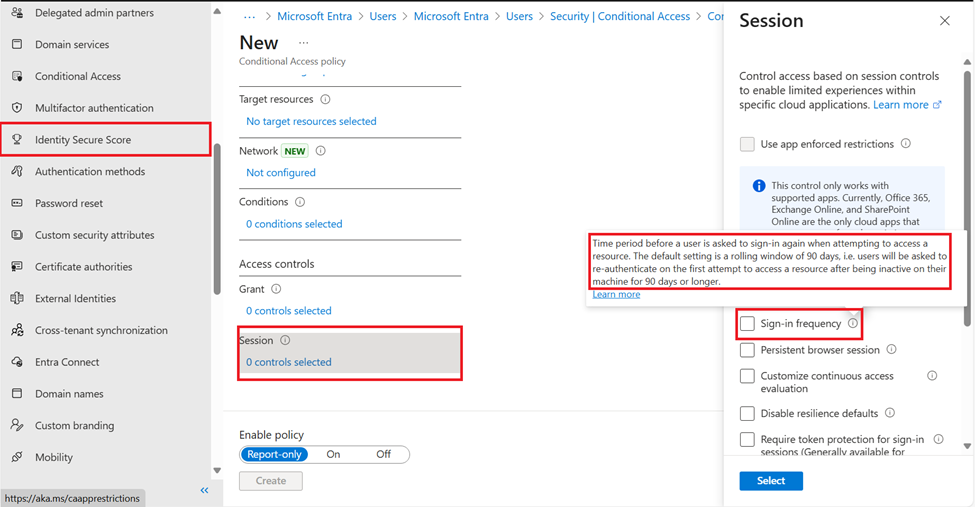The image size is (975, 507).
Task: Check Require token protection for sign-in sessions
Action: click(x=747, y=439)
